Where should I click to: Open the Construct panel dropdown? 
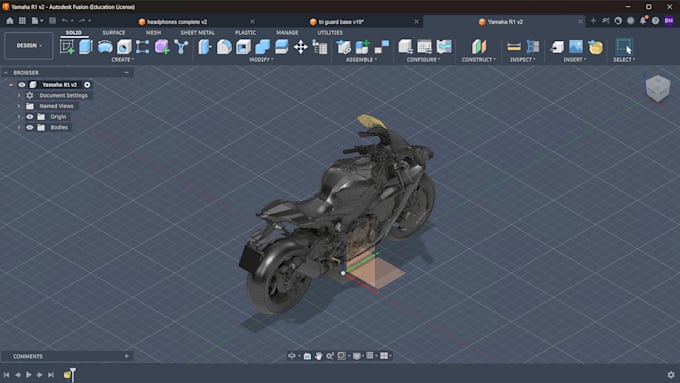(x=479, y=59)
